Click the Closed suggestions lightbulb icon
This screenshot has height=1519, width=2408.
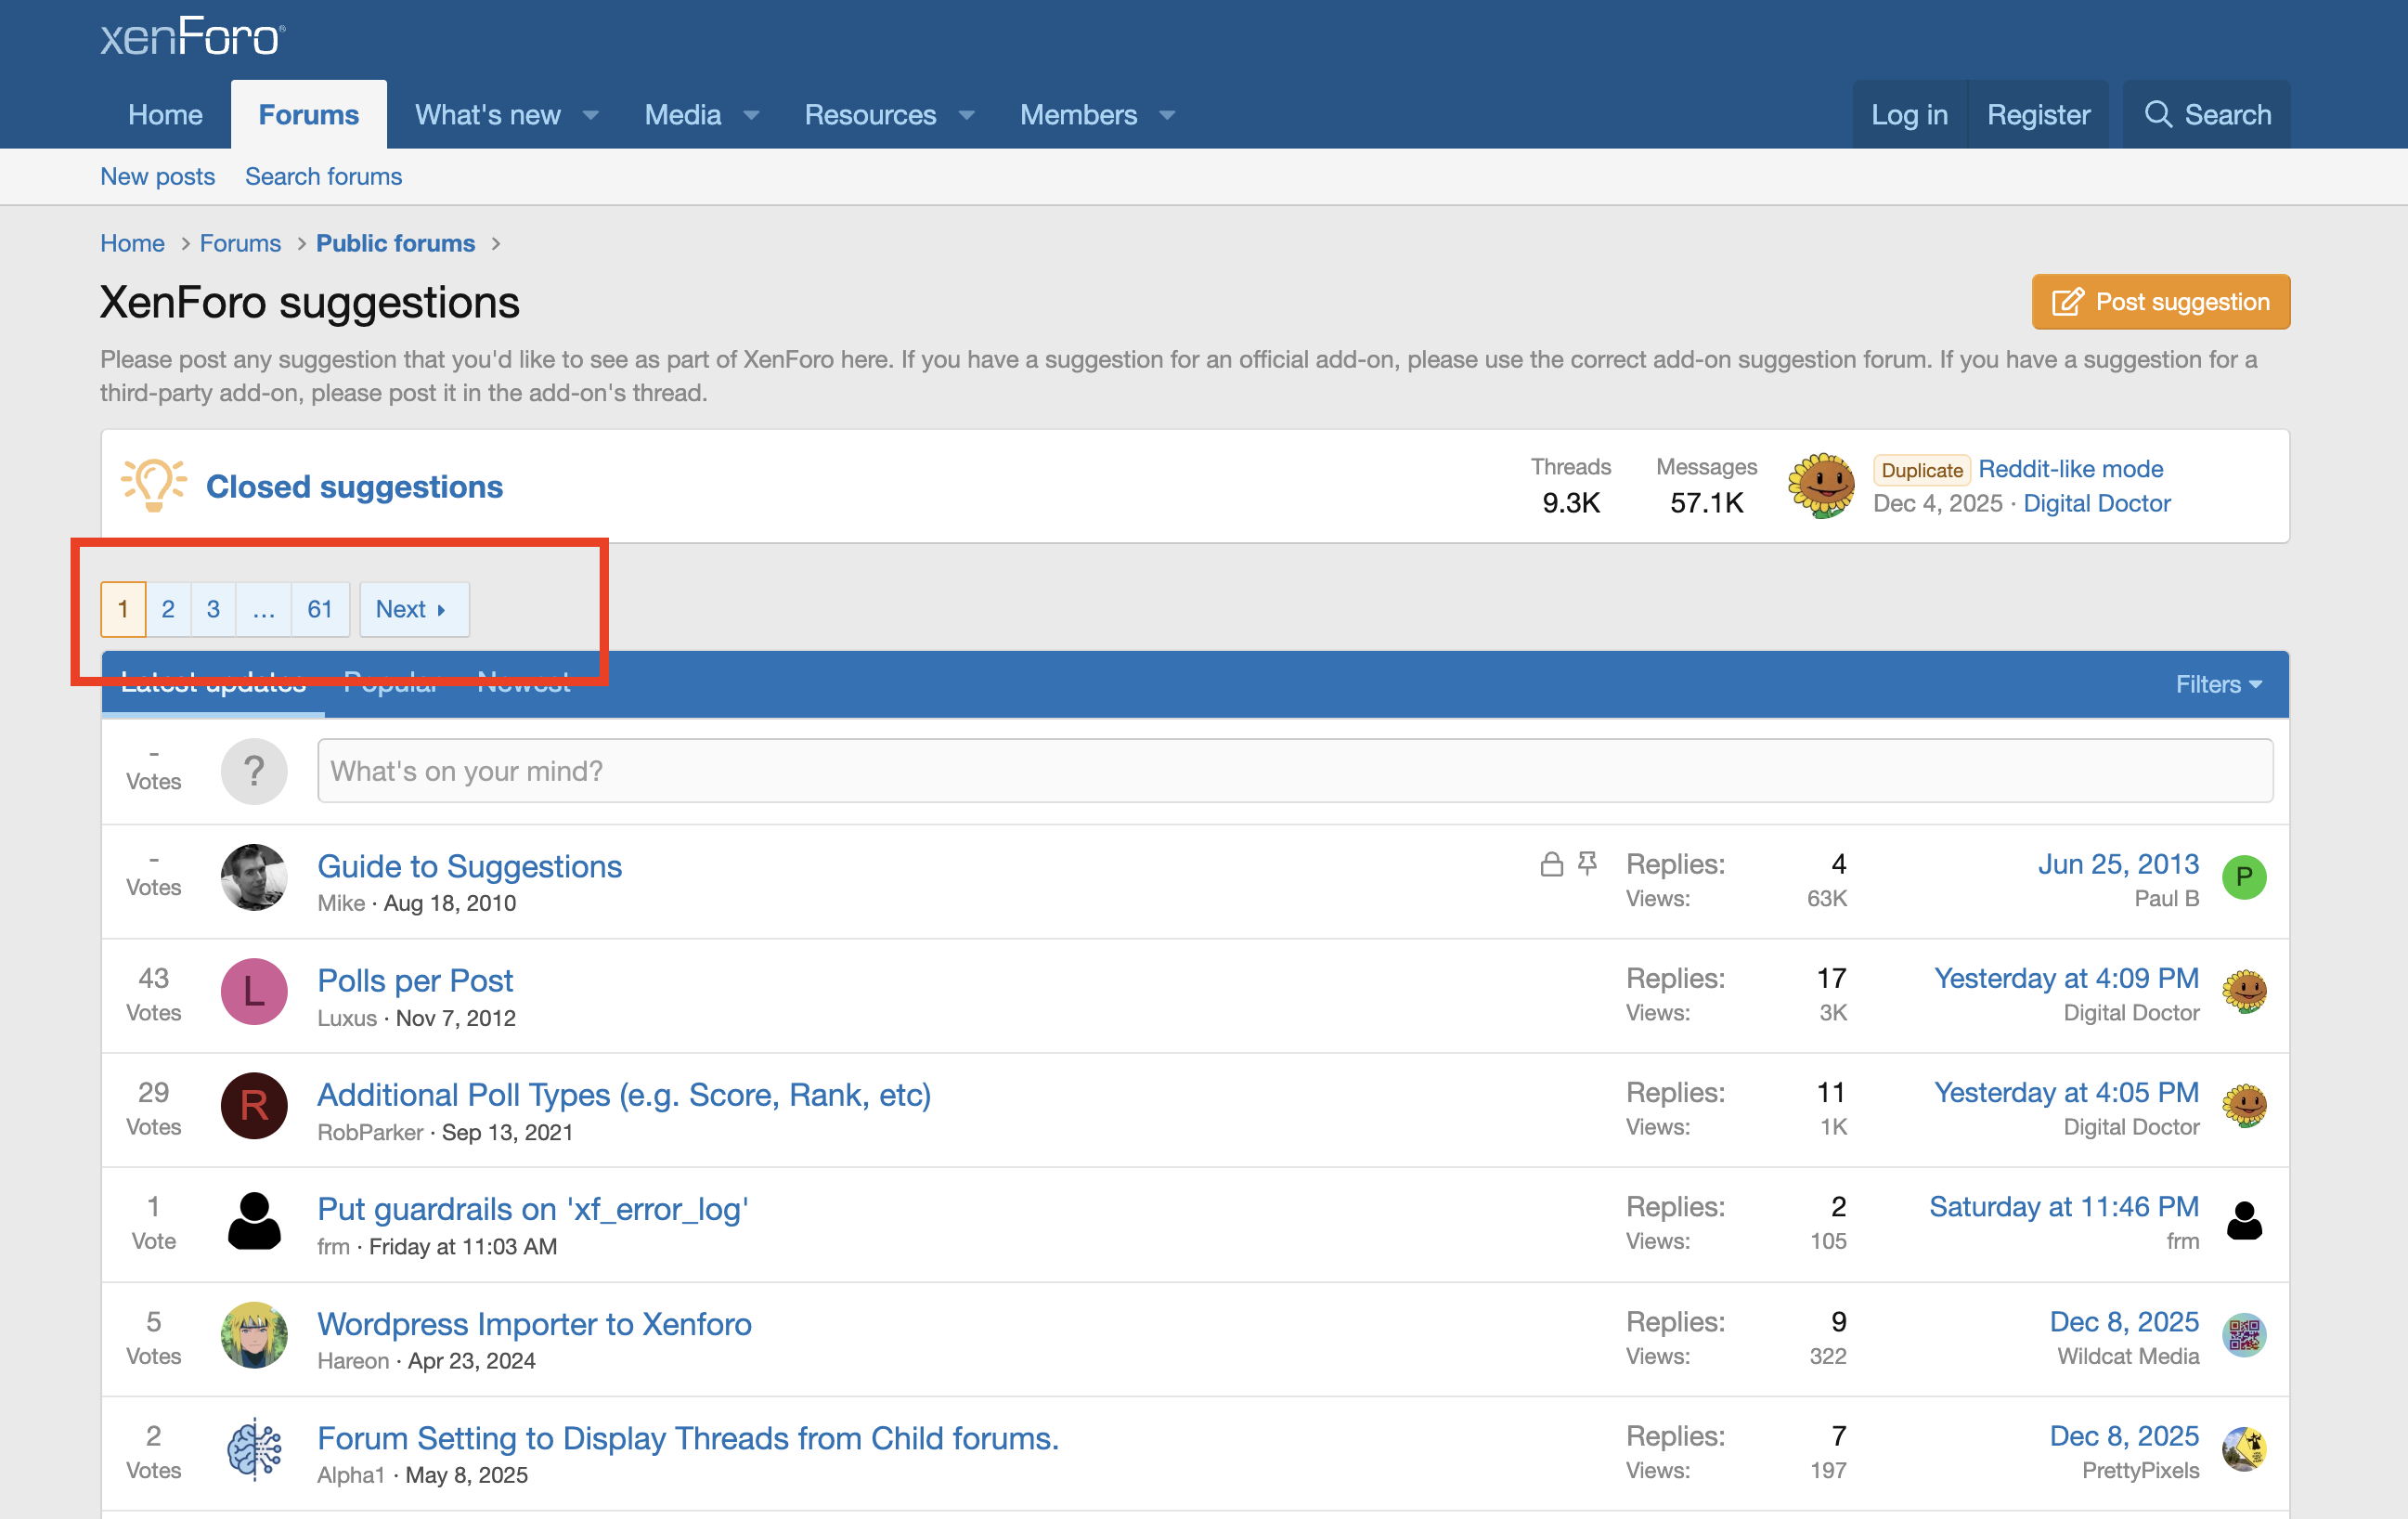[x=153, y=486]
